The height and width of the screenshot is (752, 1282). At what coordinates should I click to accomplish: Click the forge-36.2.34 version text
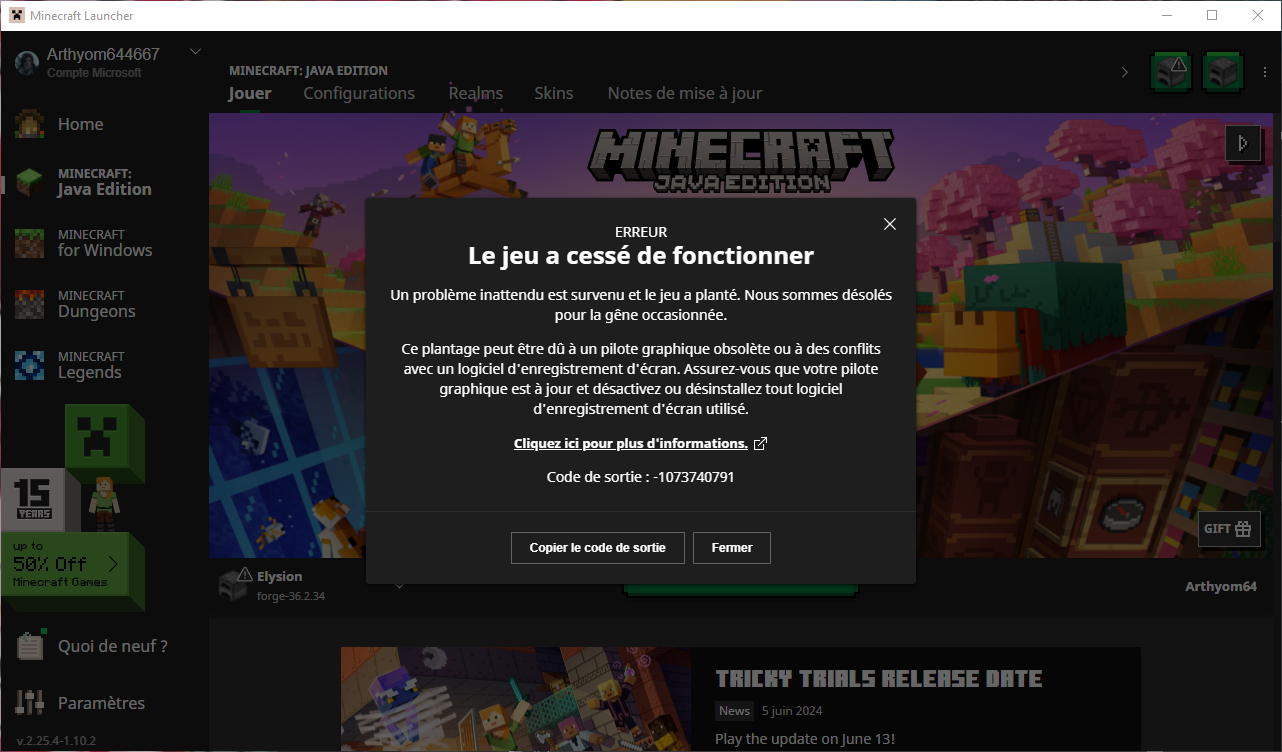click(291, 596)
